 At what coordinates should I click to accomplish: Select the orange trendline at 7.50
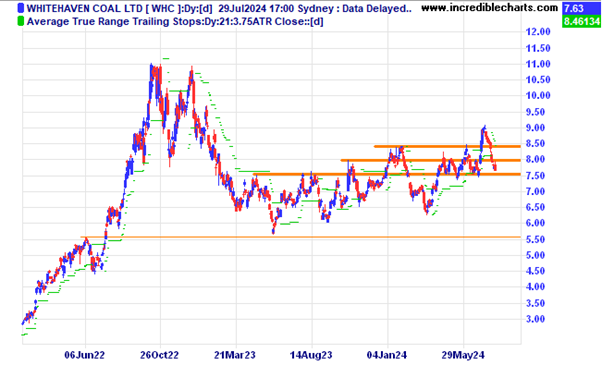click(387, 174)
